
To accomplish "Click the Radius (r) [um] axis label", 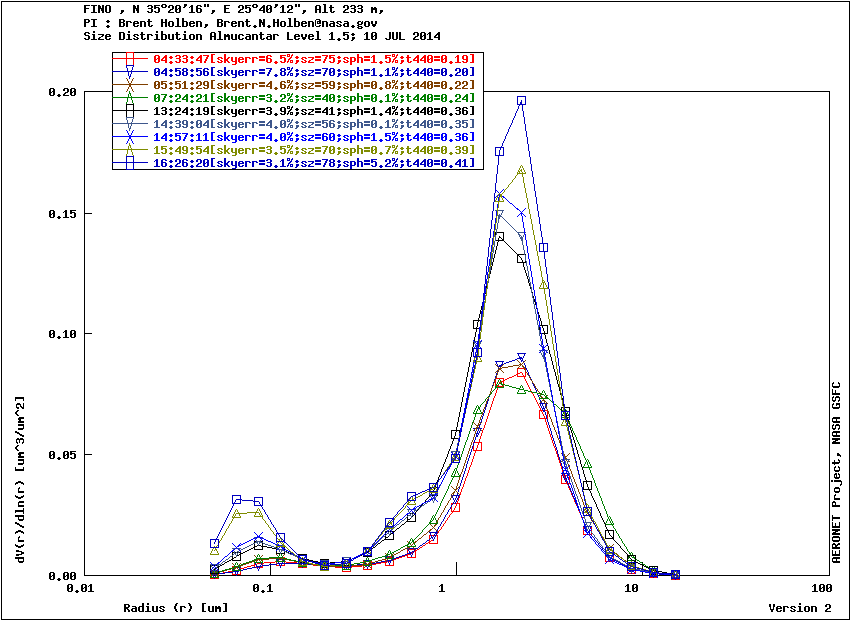I will pos(175,608).
